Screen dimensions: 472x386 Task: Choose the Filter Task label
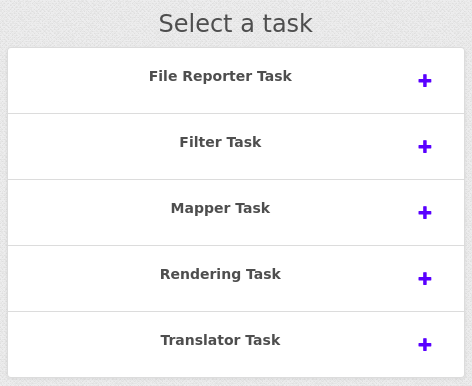point(220,142)
